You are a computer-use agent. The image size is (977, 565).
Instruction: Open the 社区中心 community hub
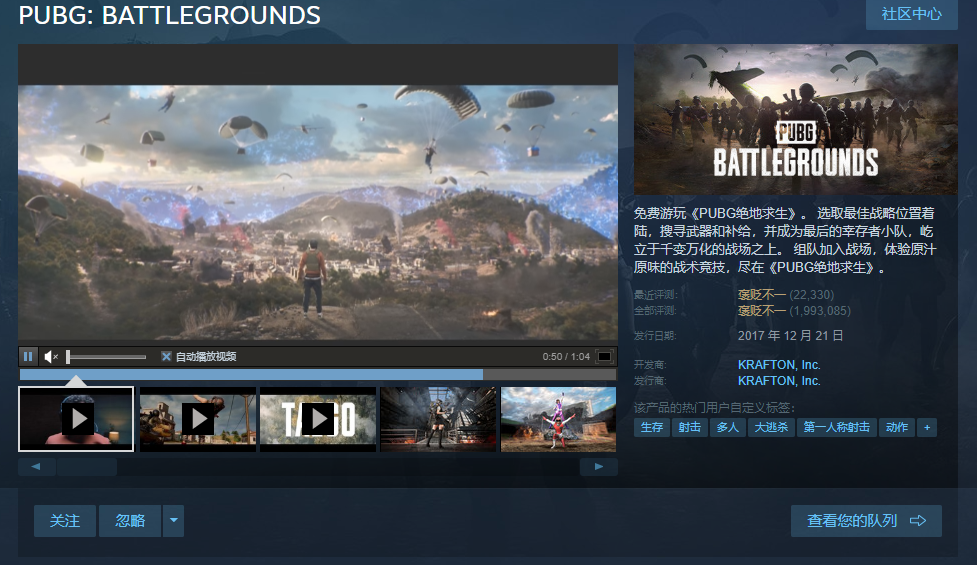coord(912,14)
